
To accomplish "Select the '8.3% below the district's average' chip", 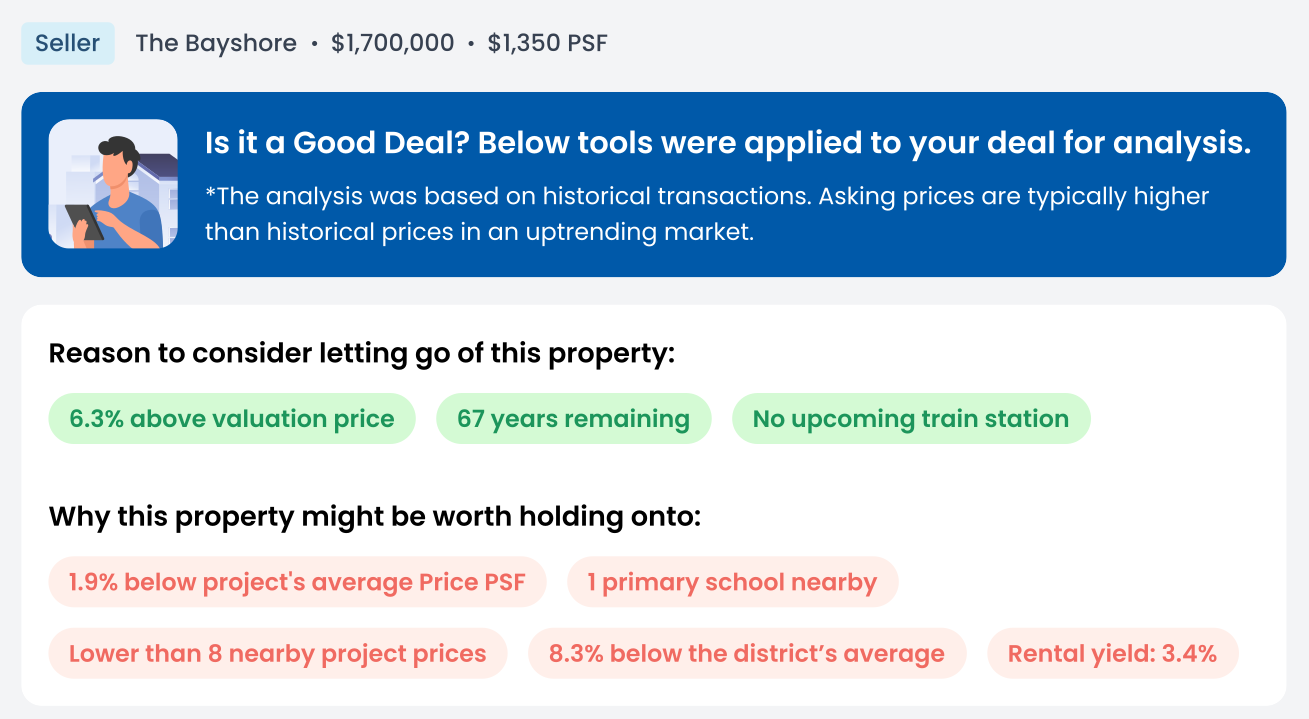I will [x=746, y=655].
